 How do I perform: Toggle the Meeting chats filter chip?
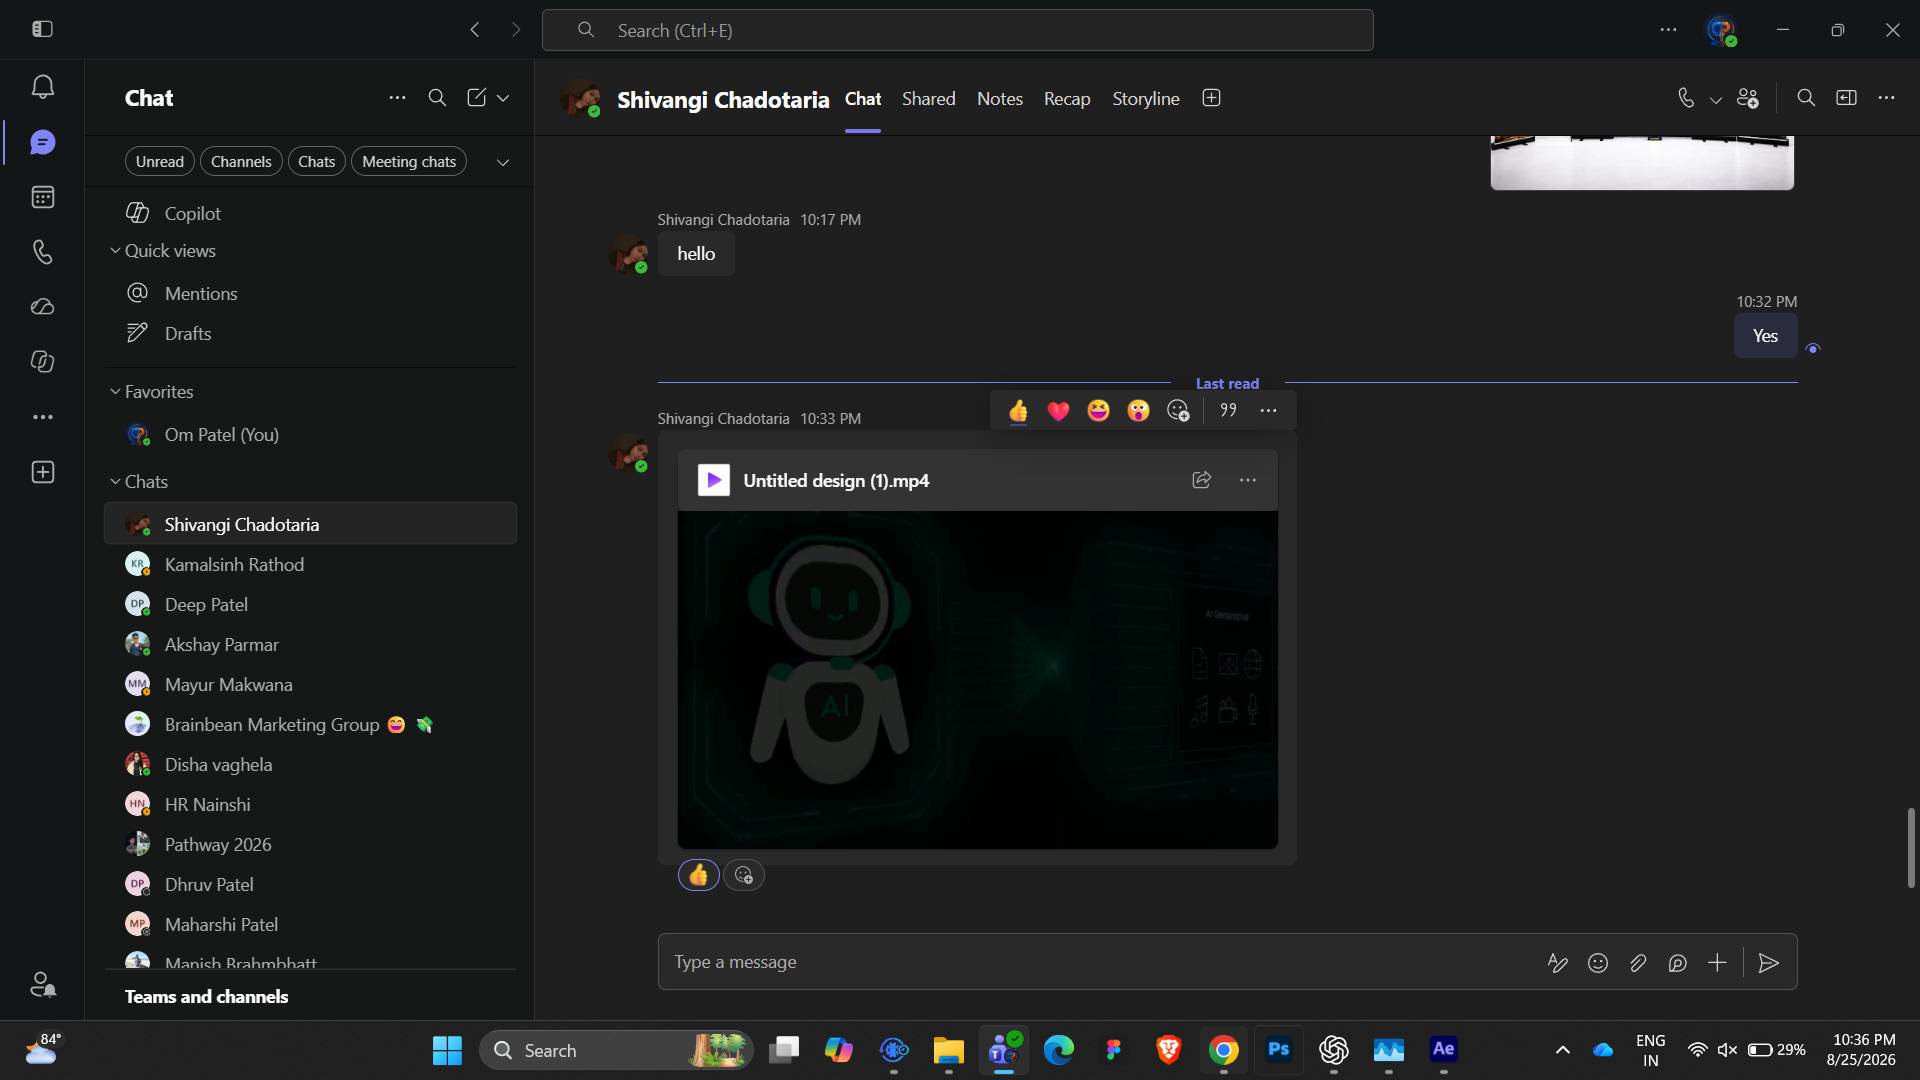tap(409, 162)
